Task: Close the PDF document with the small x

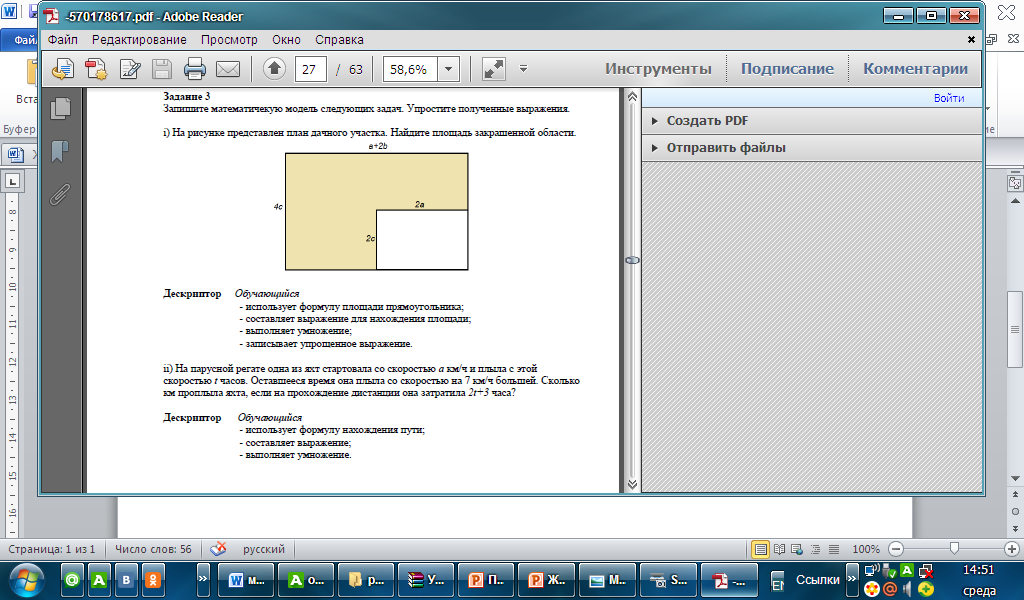Action: [x=971, y=40]
